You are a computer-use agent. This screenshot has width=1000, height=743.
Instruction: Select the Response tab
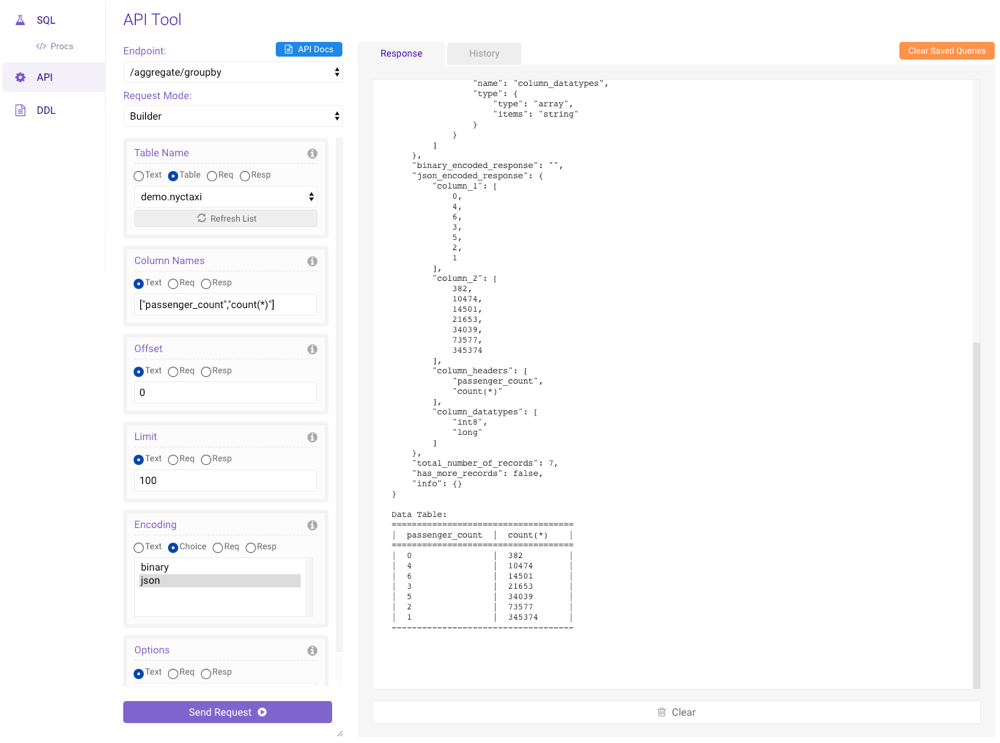pyautogui.click(x=402, y=54)
